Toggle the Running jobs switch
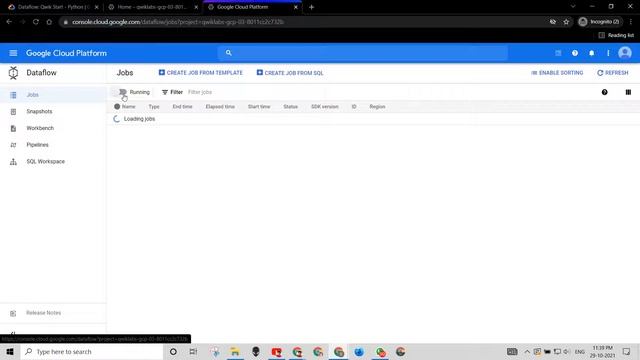This screenshot has width=640, height=360. [122, 92]
